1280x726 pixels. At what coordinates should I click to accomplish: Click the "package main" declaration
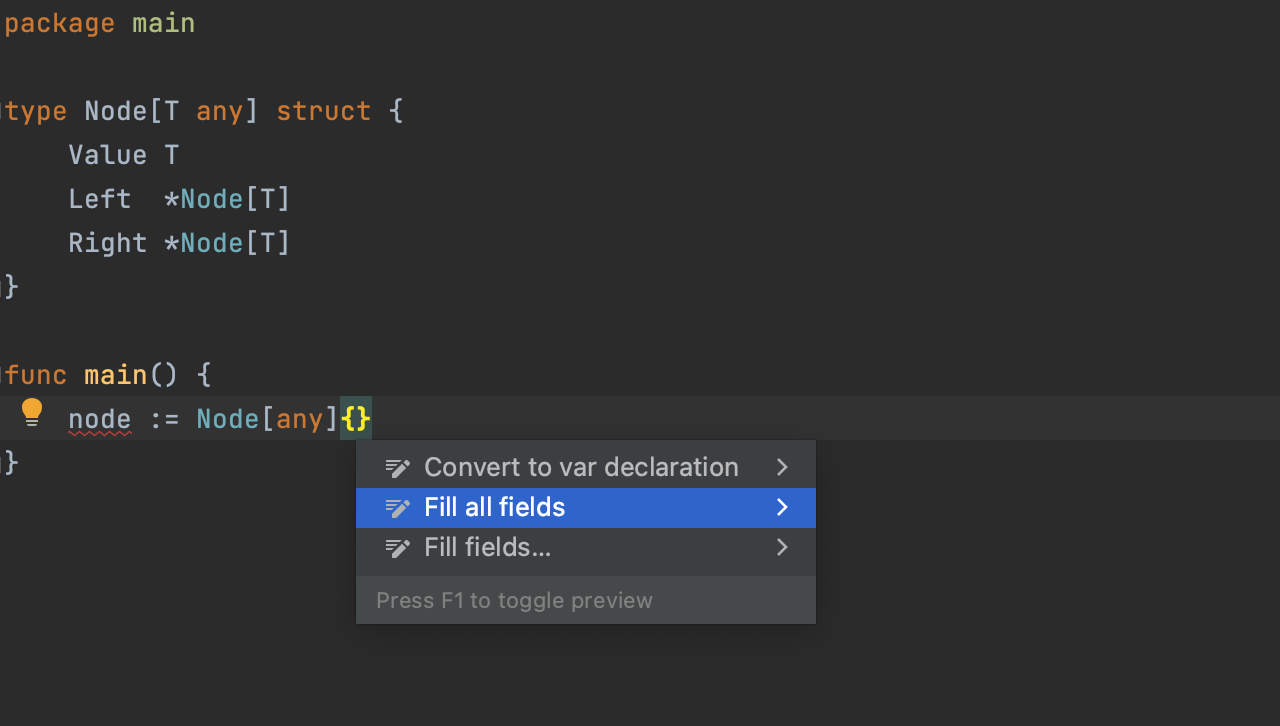point(98,22)
